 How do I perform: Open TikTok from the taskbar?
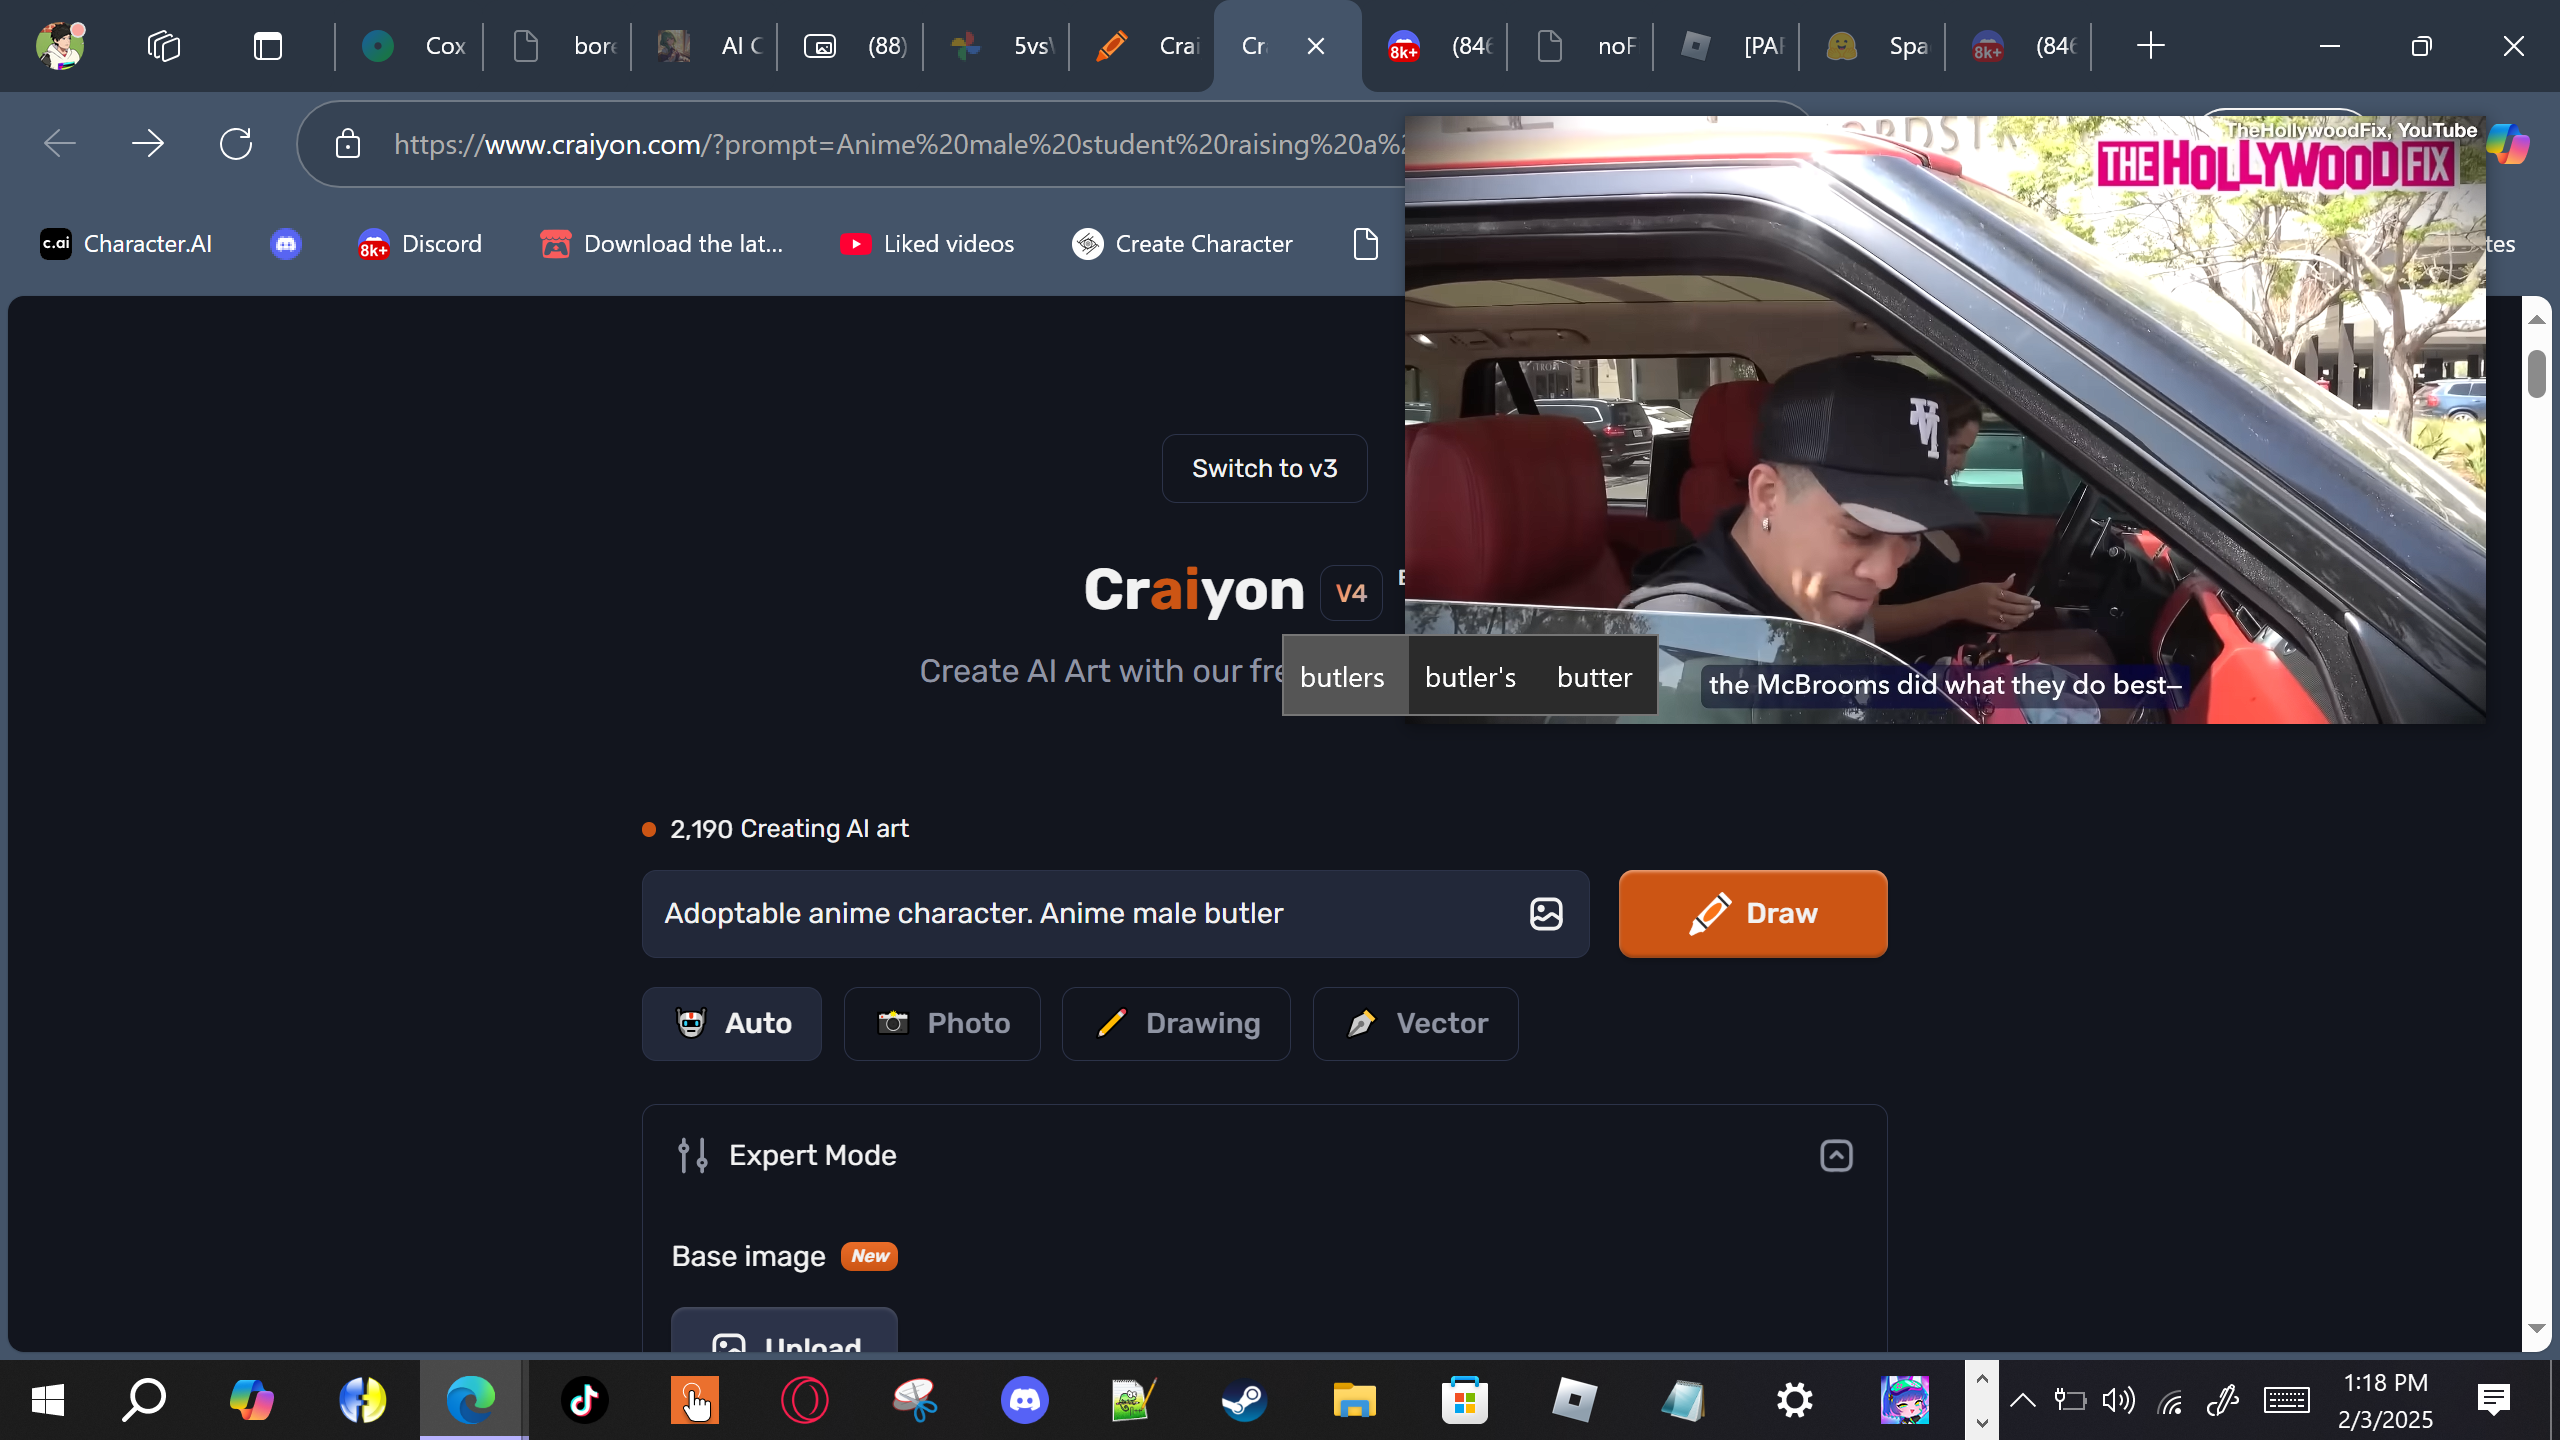click(584, 1400)
